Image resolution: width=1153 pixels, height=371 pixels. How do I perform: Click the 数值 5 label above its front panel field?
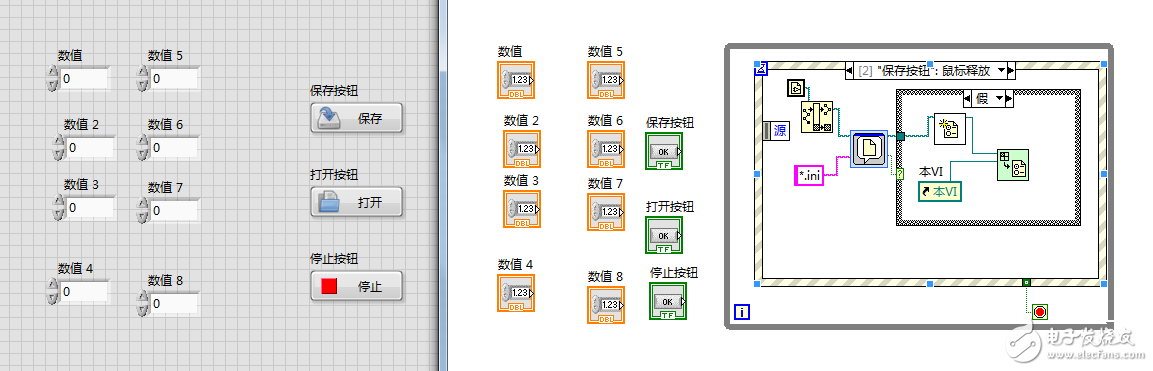coord(165,55)
